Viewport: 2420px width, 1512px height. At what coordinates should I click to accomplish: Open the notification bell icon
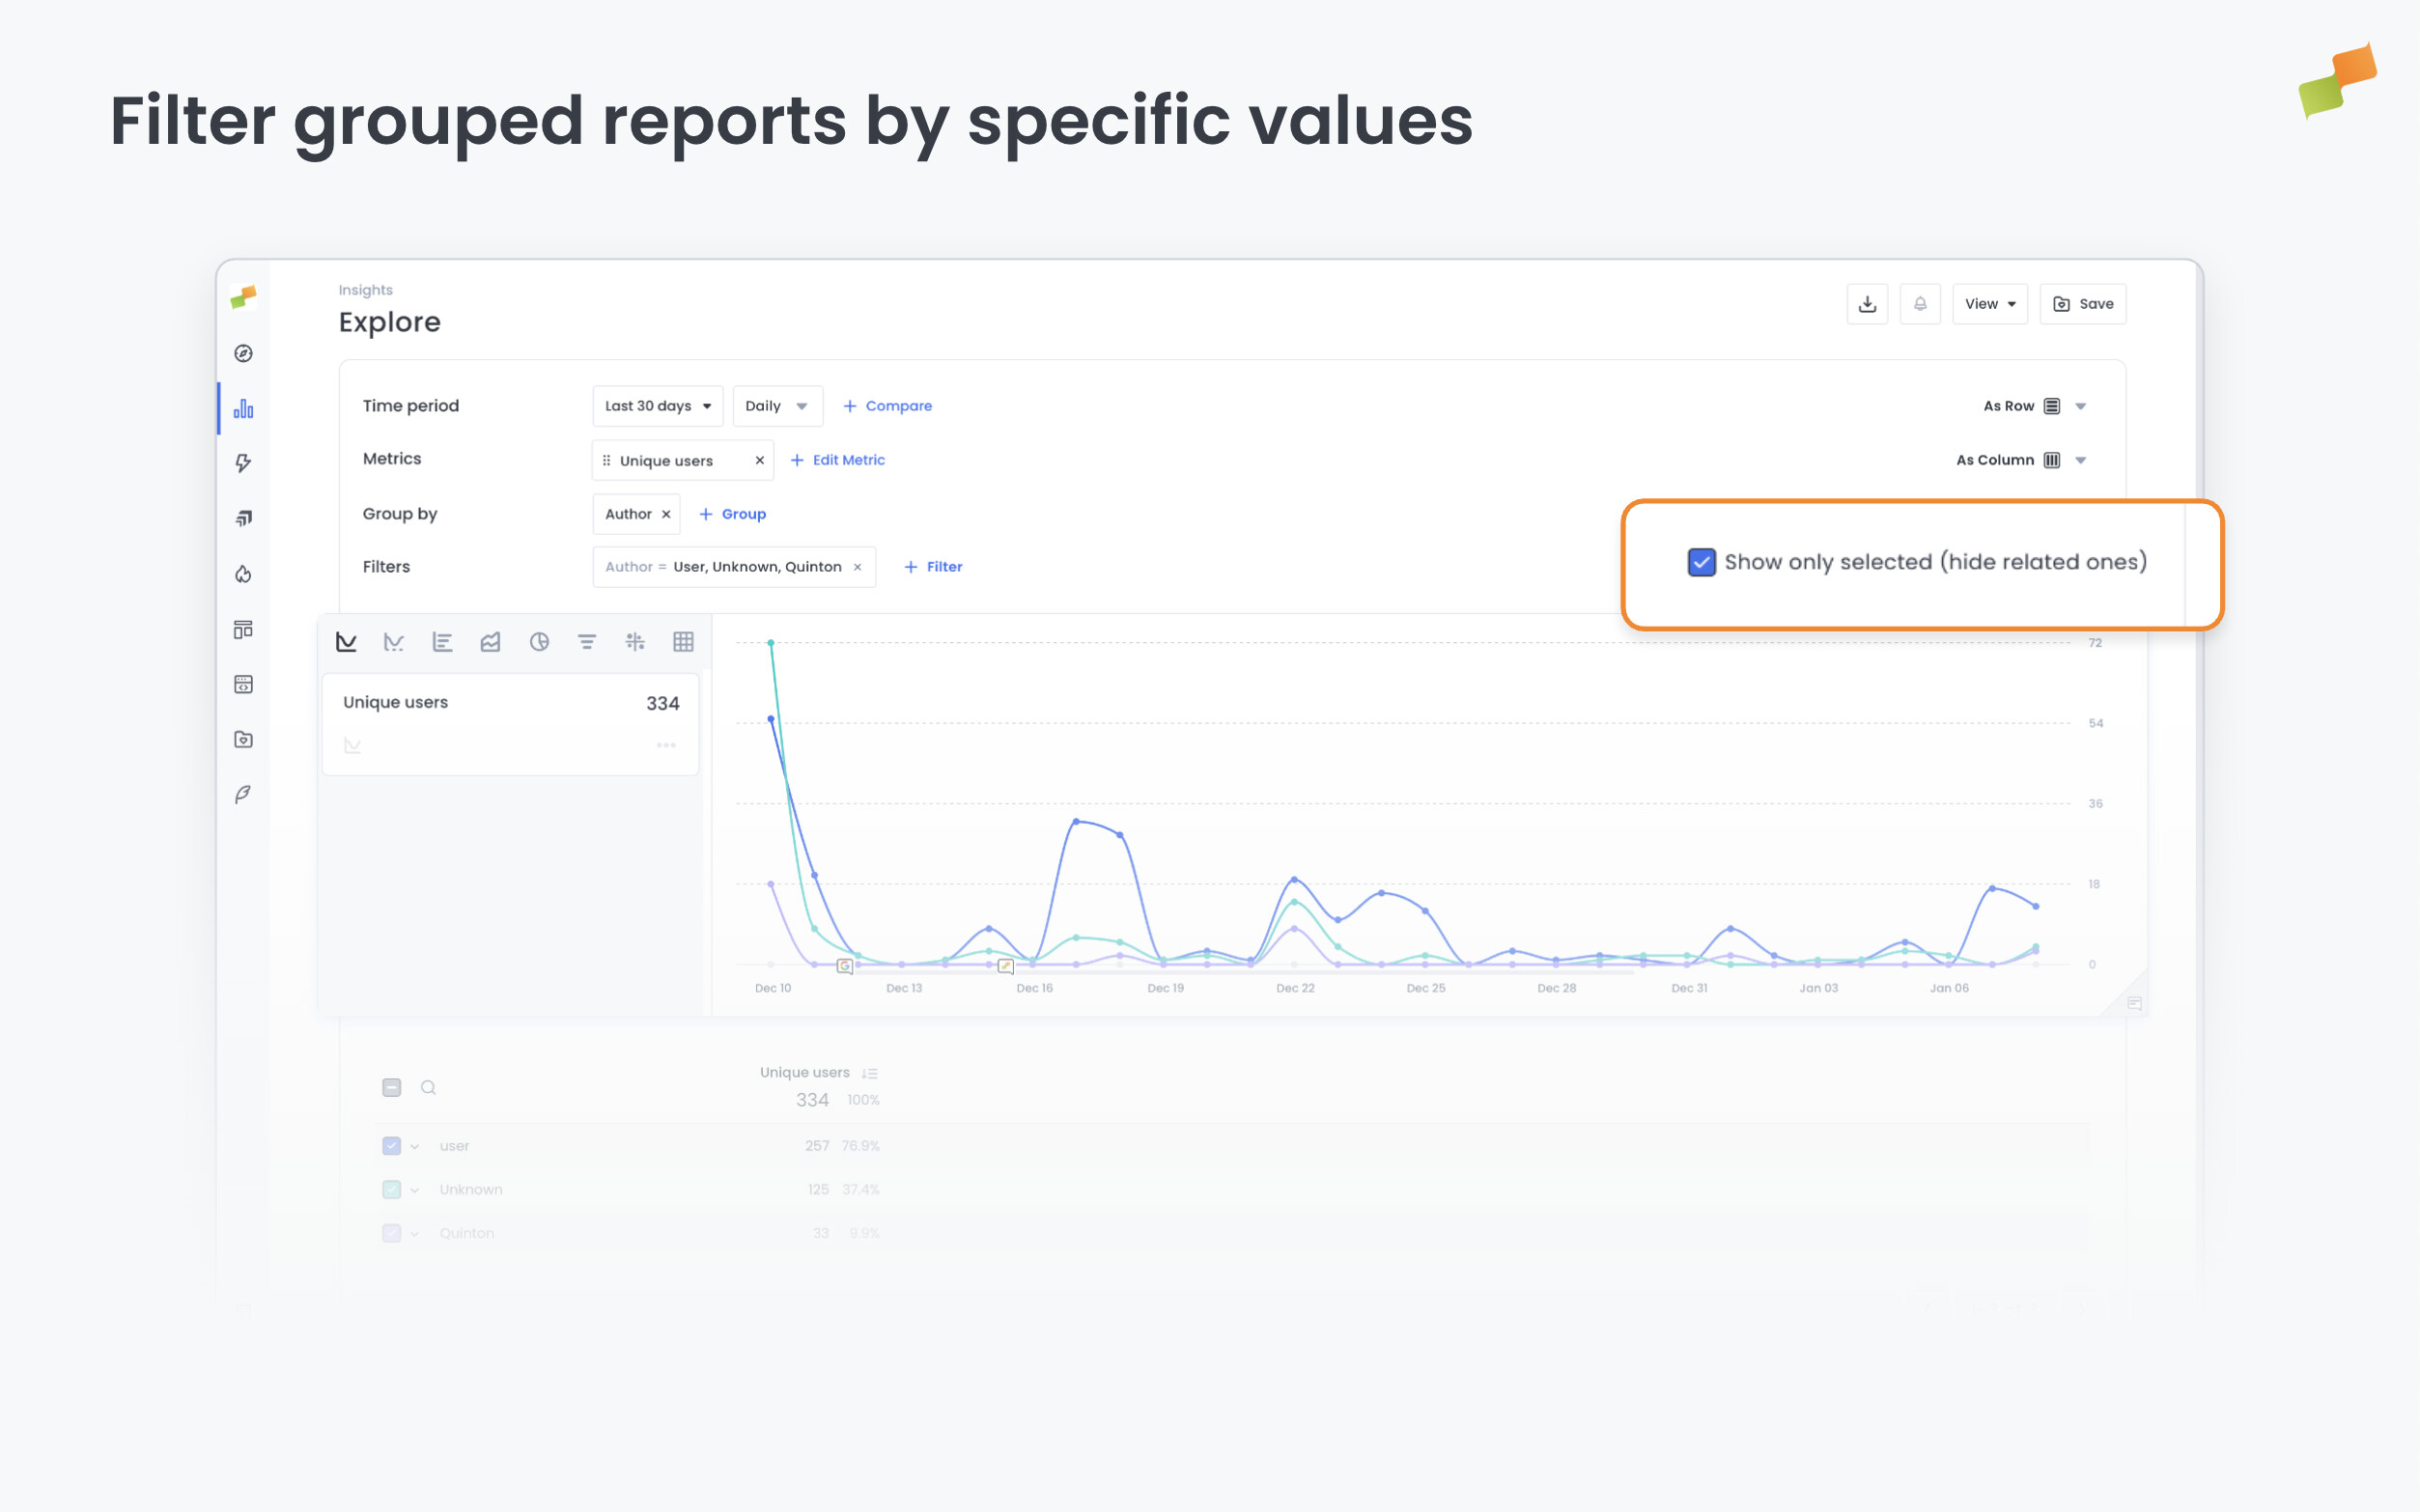1920,303
